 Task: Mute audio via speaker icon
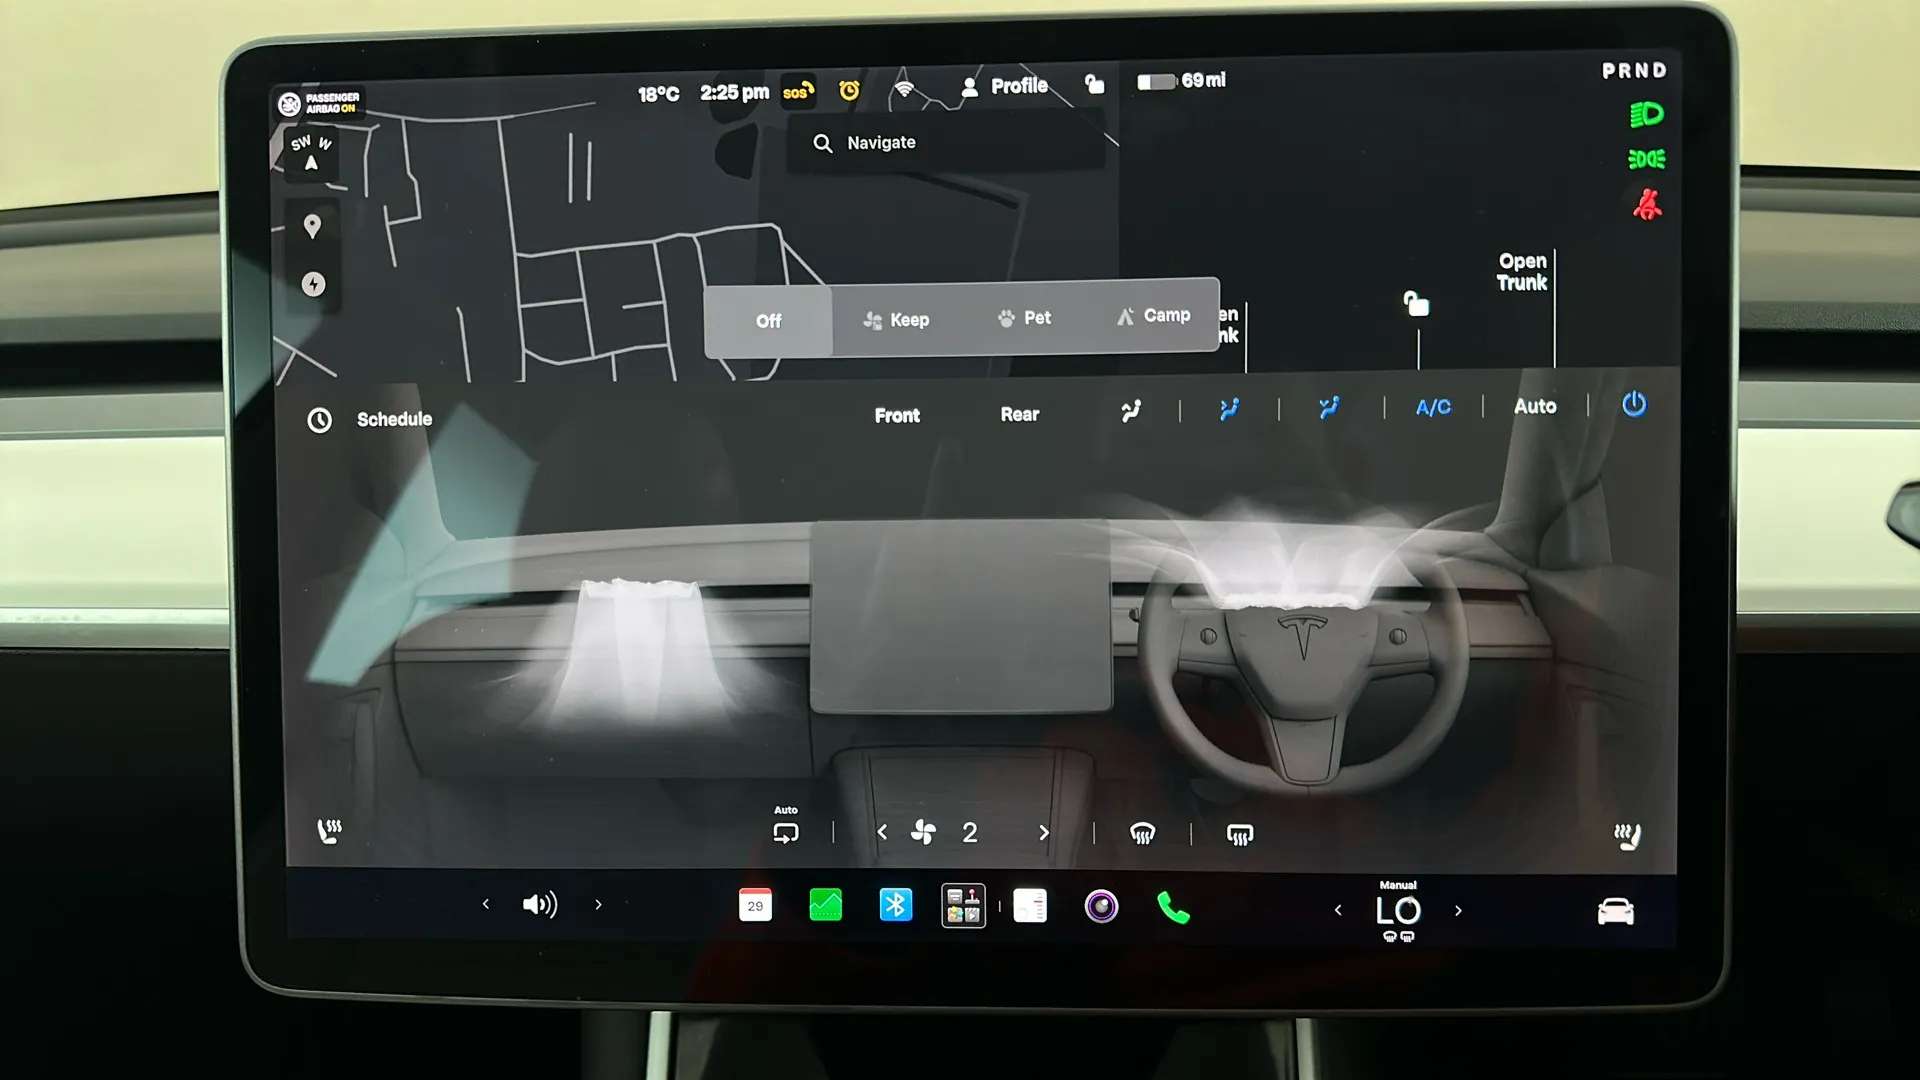coord(540,905)
